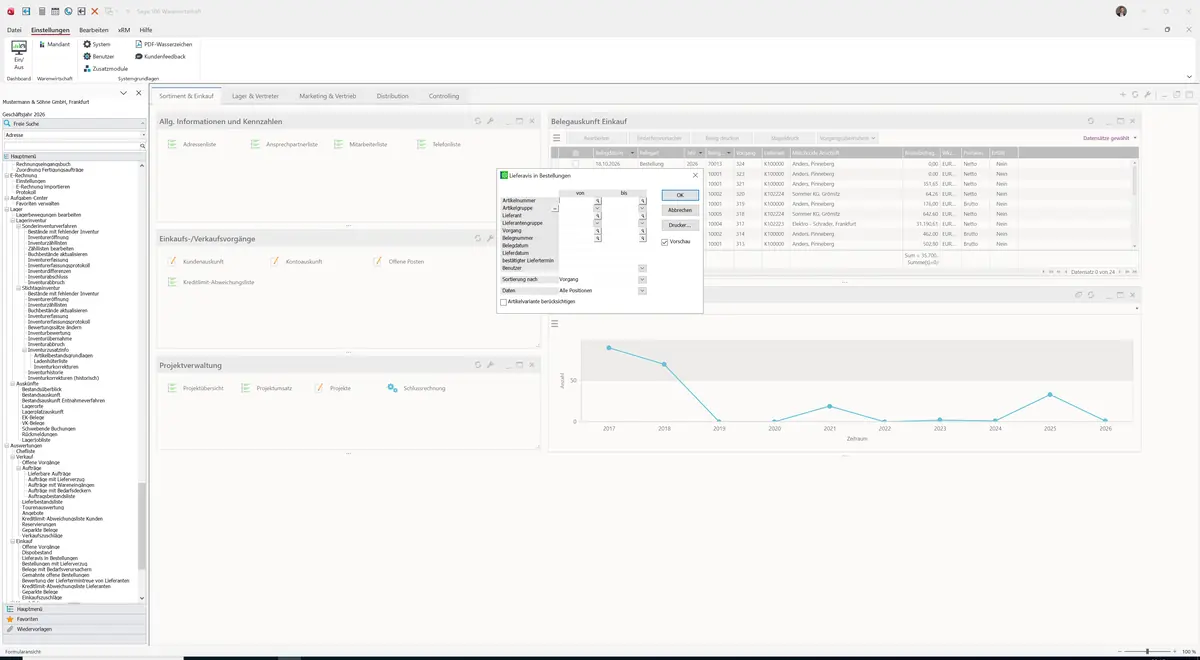This screenshot has width=1200, height=660.
Task: Click the lookup icon for Artikelnummer von
Action: (598, 200)
